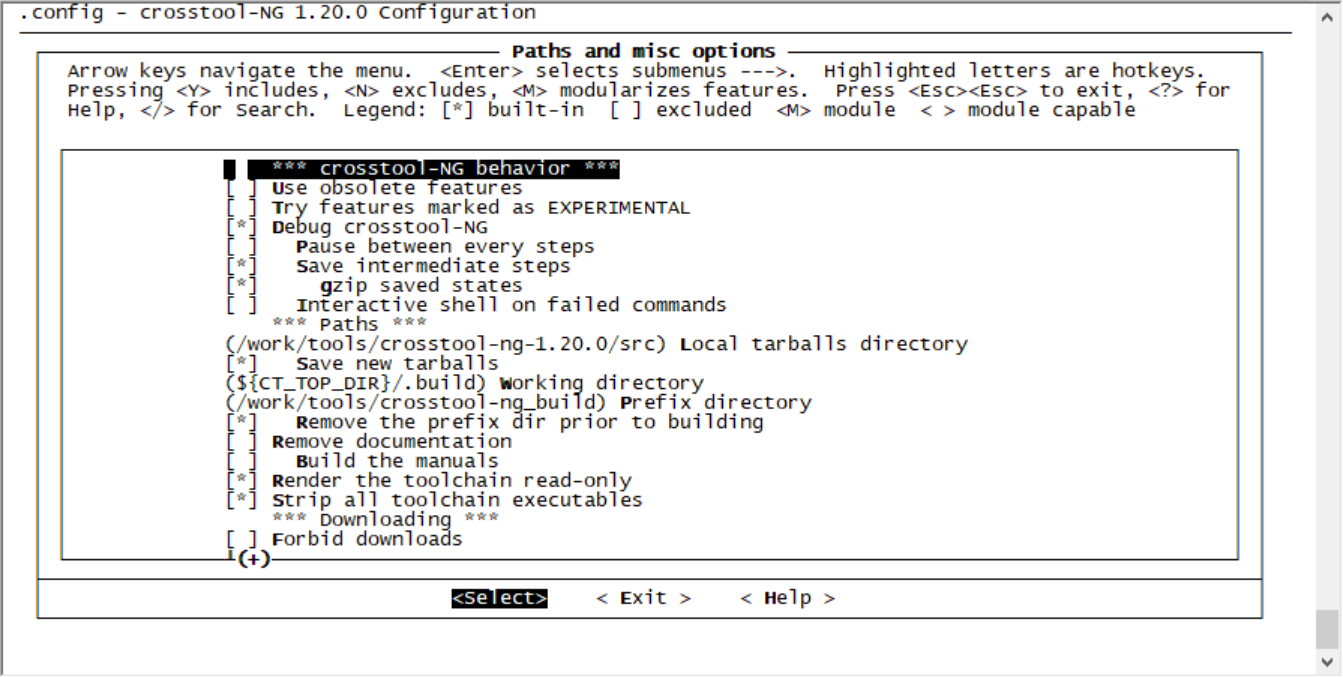Image resolution: width=1343 pixels, height=677 pixels.
Task: Enable Remove documentation option
Action: tap(241, 441)
